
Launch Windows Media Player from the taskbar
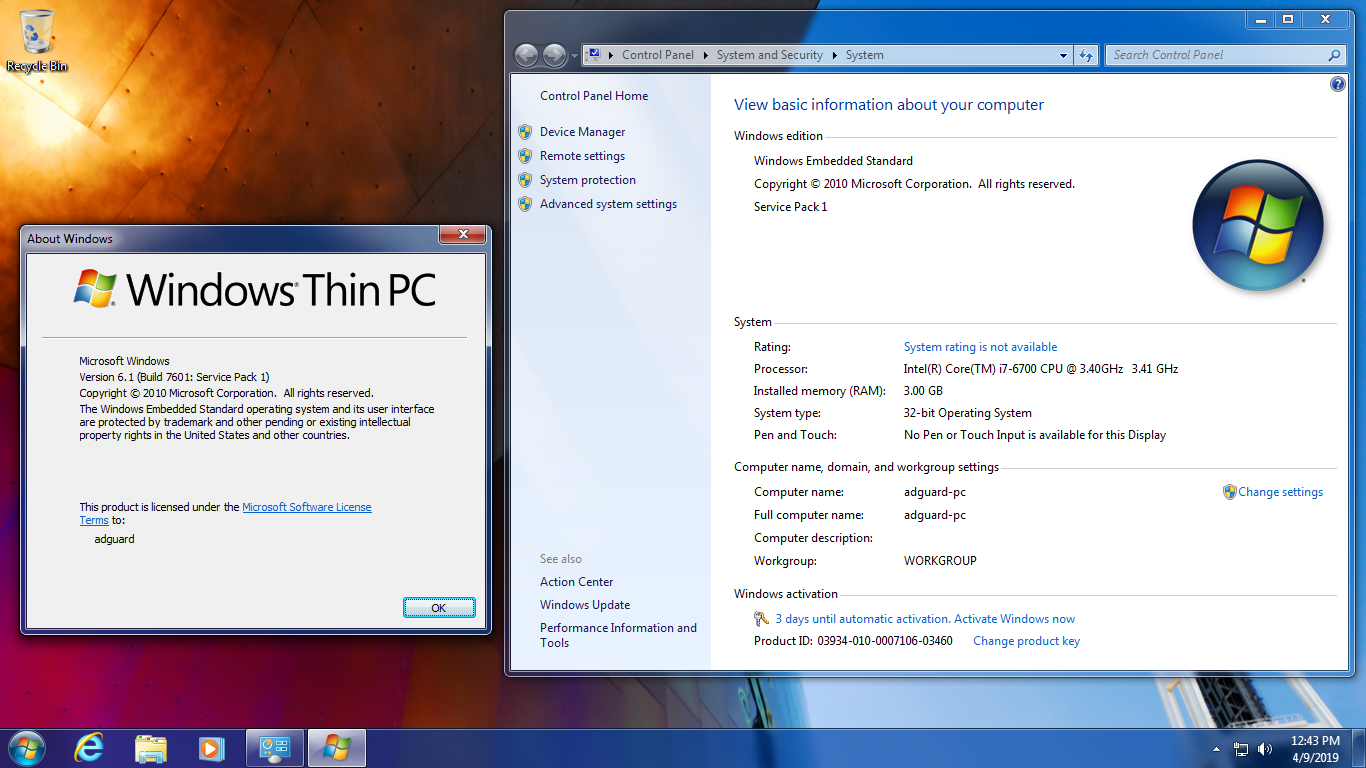(211, 748)
